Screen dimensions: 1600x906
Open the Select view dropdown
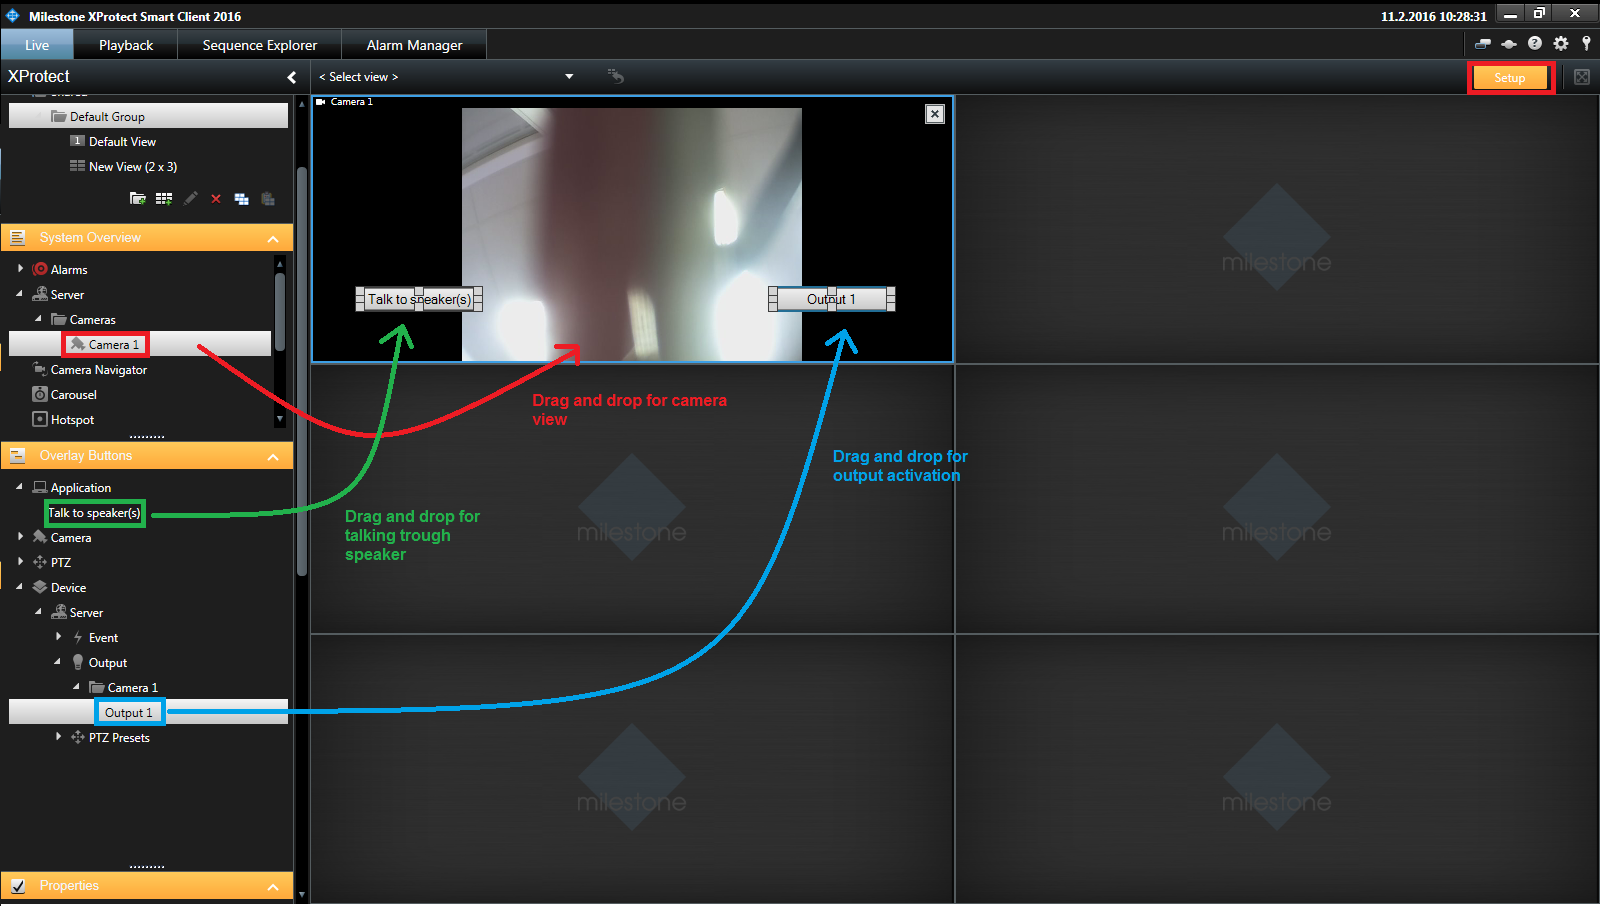coord(569,77)
